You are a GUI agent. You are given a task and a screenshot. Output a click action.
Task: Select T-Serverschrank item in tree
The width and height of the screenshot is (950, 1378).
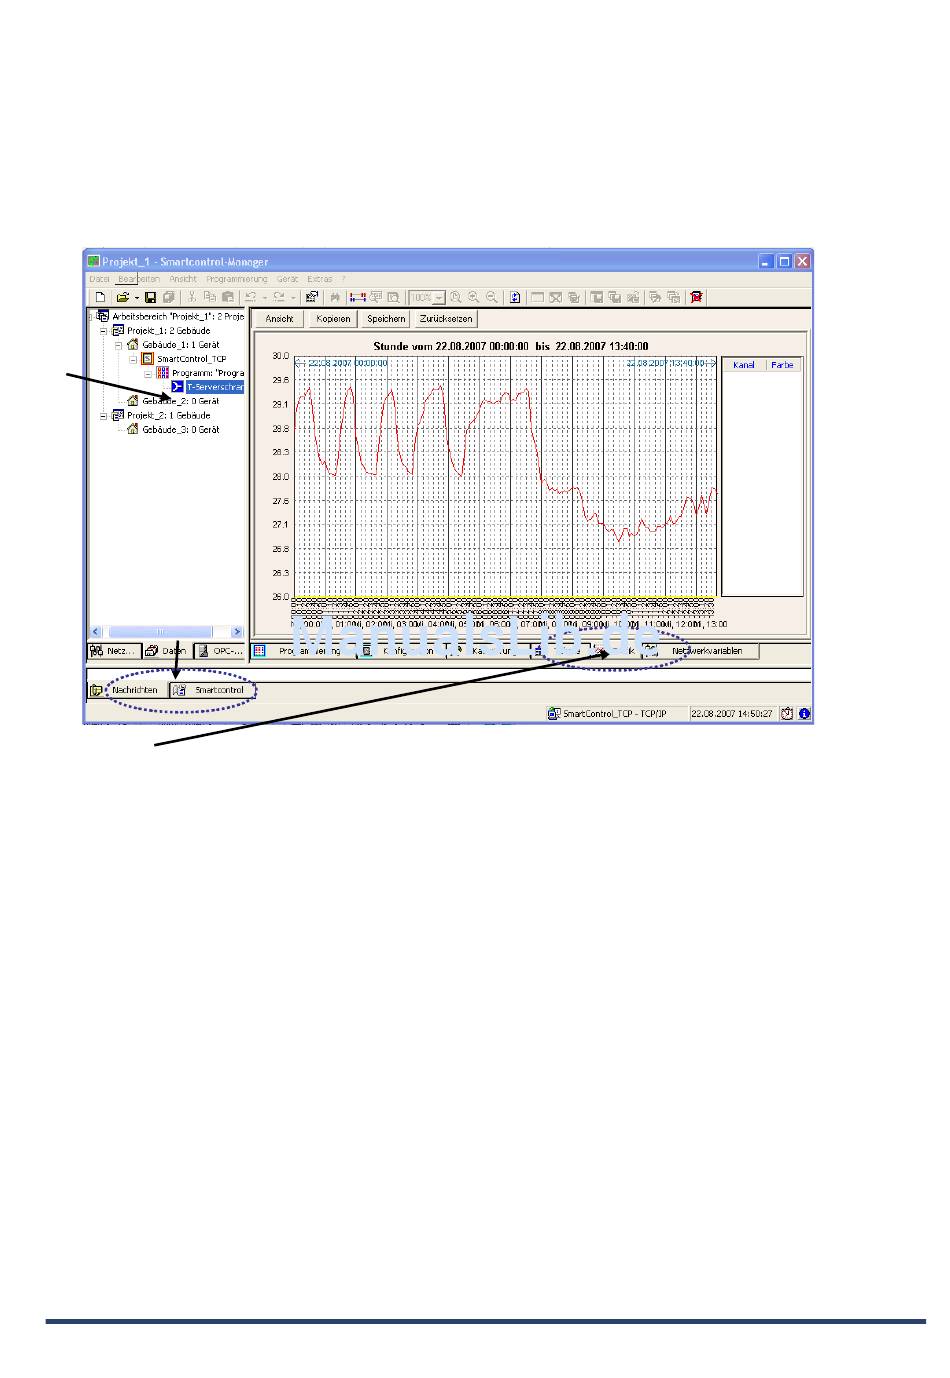pos(214,386)
